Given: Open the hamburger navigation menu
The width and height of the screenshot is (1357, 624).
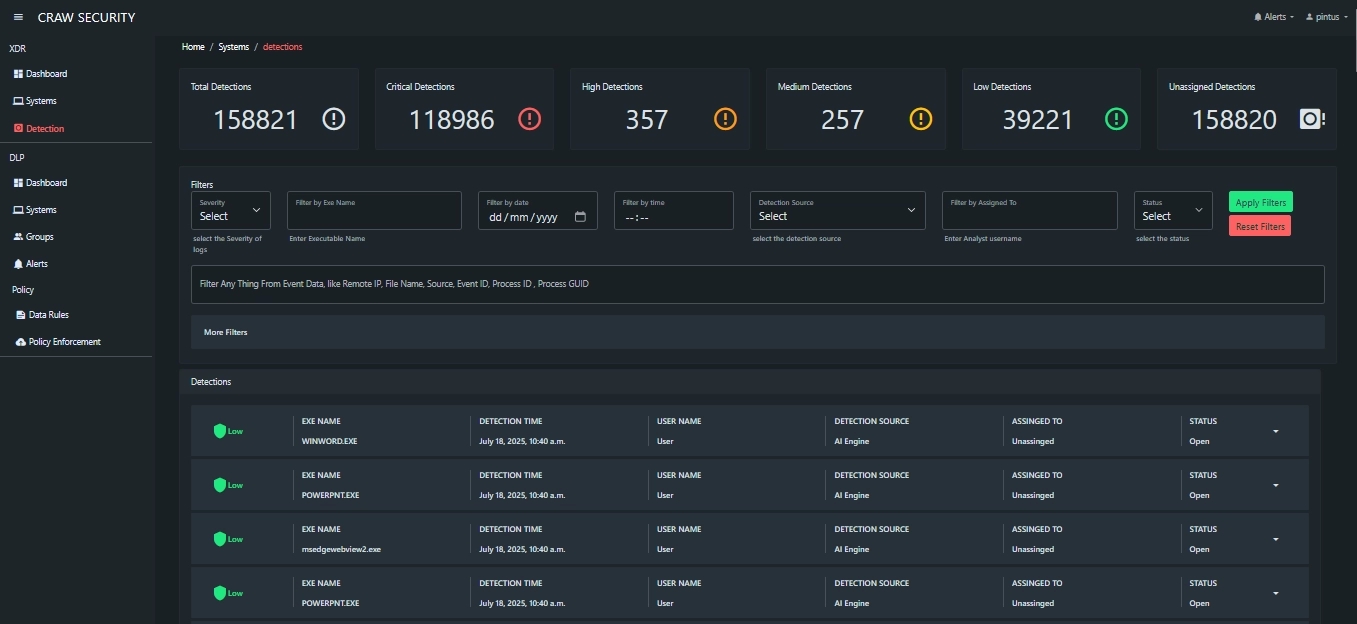Looking at the screenshot, I should (17, 17).
